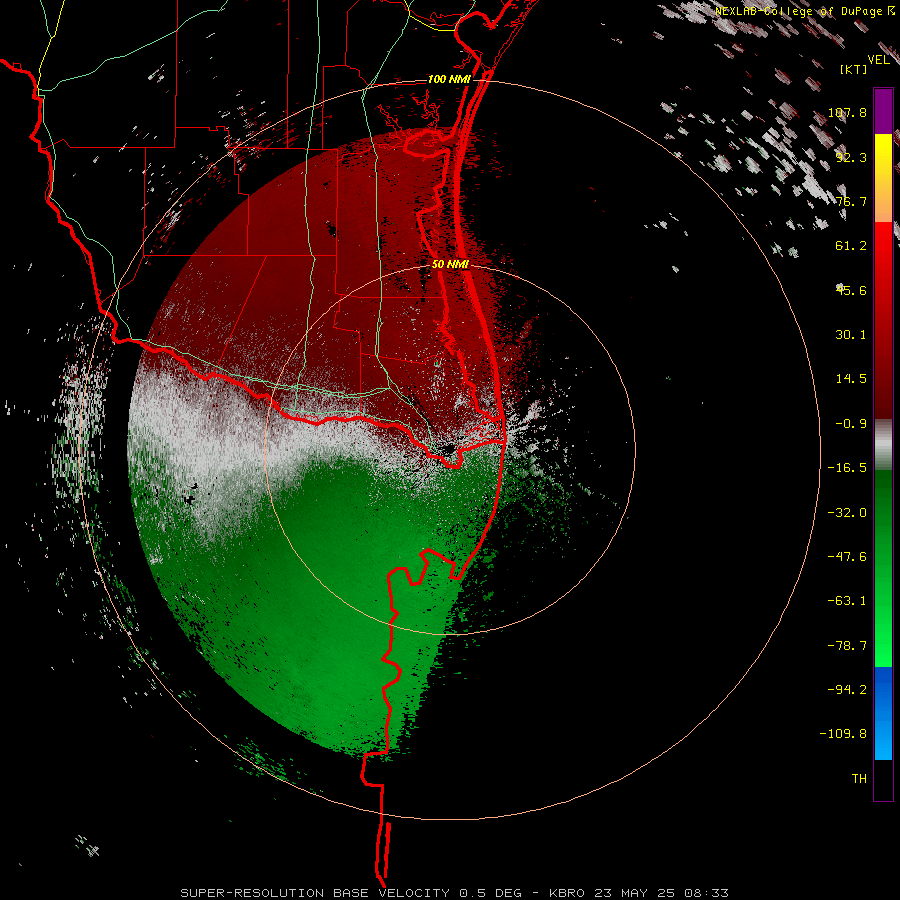Select the 30.1 scale value
Image resolution: width=900 pixels, height=900 pixels.
pos(851,335)
